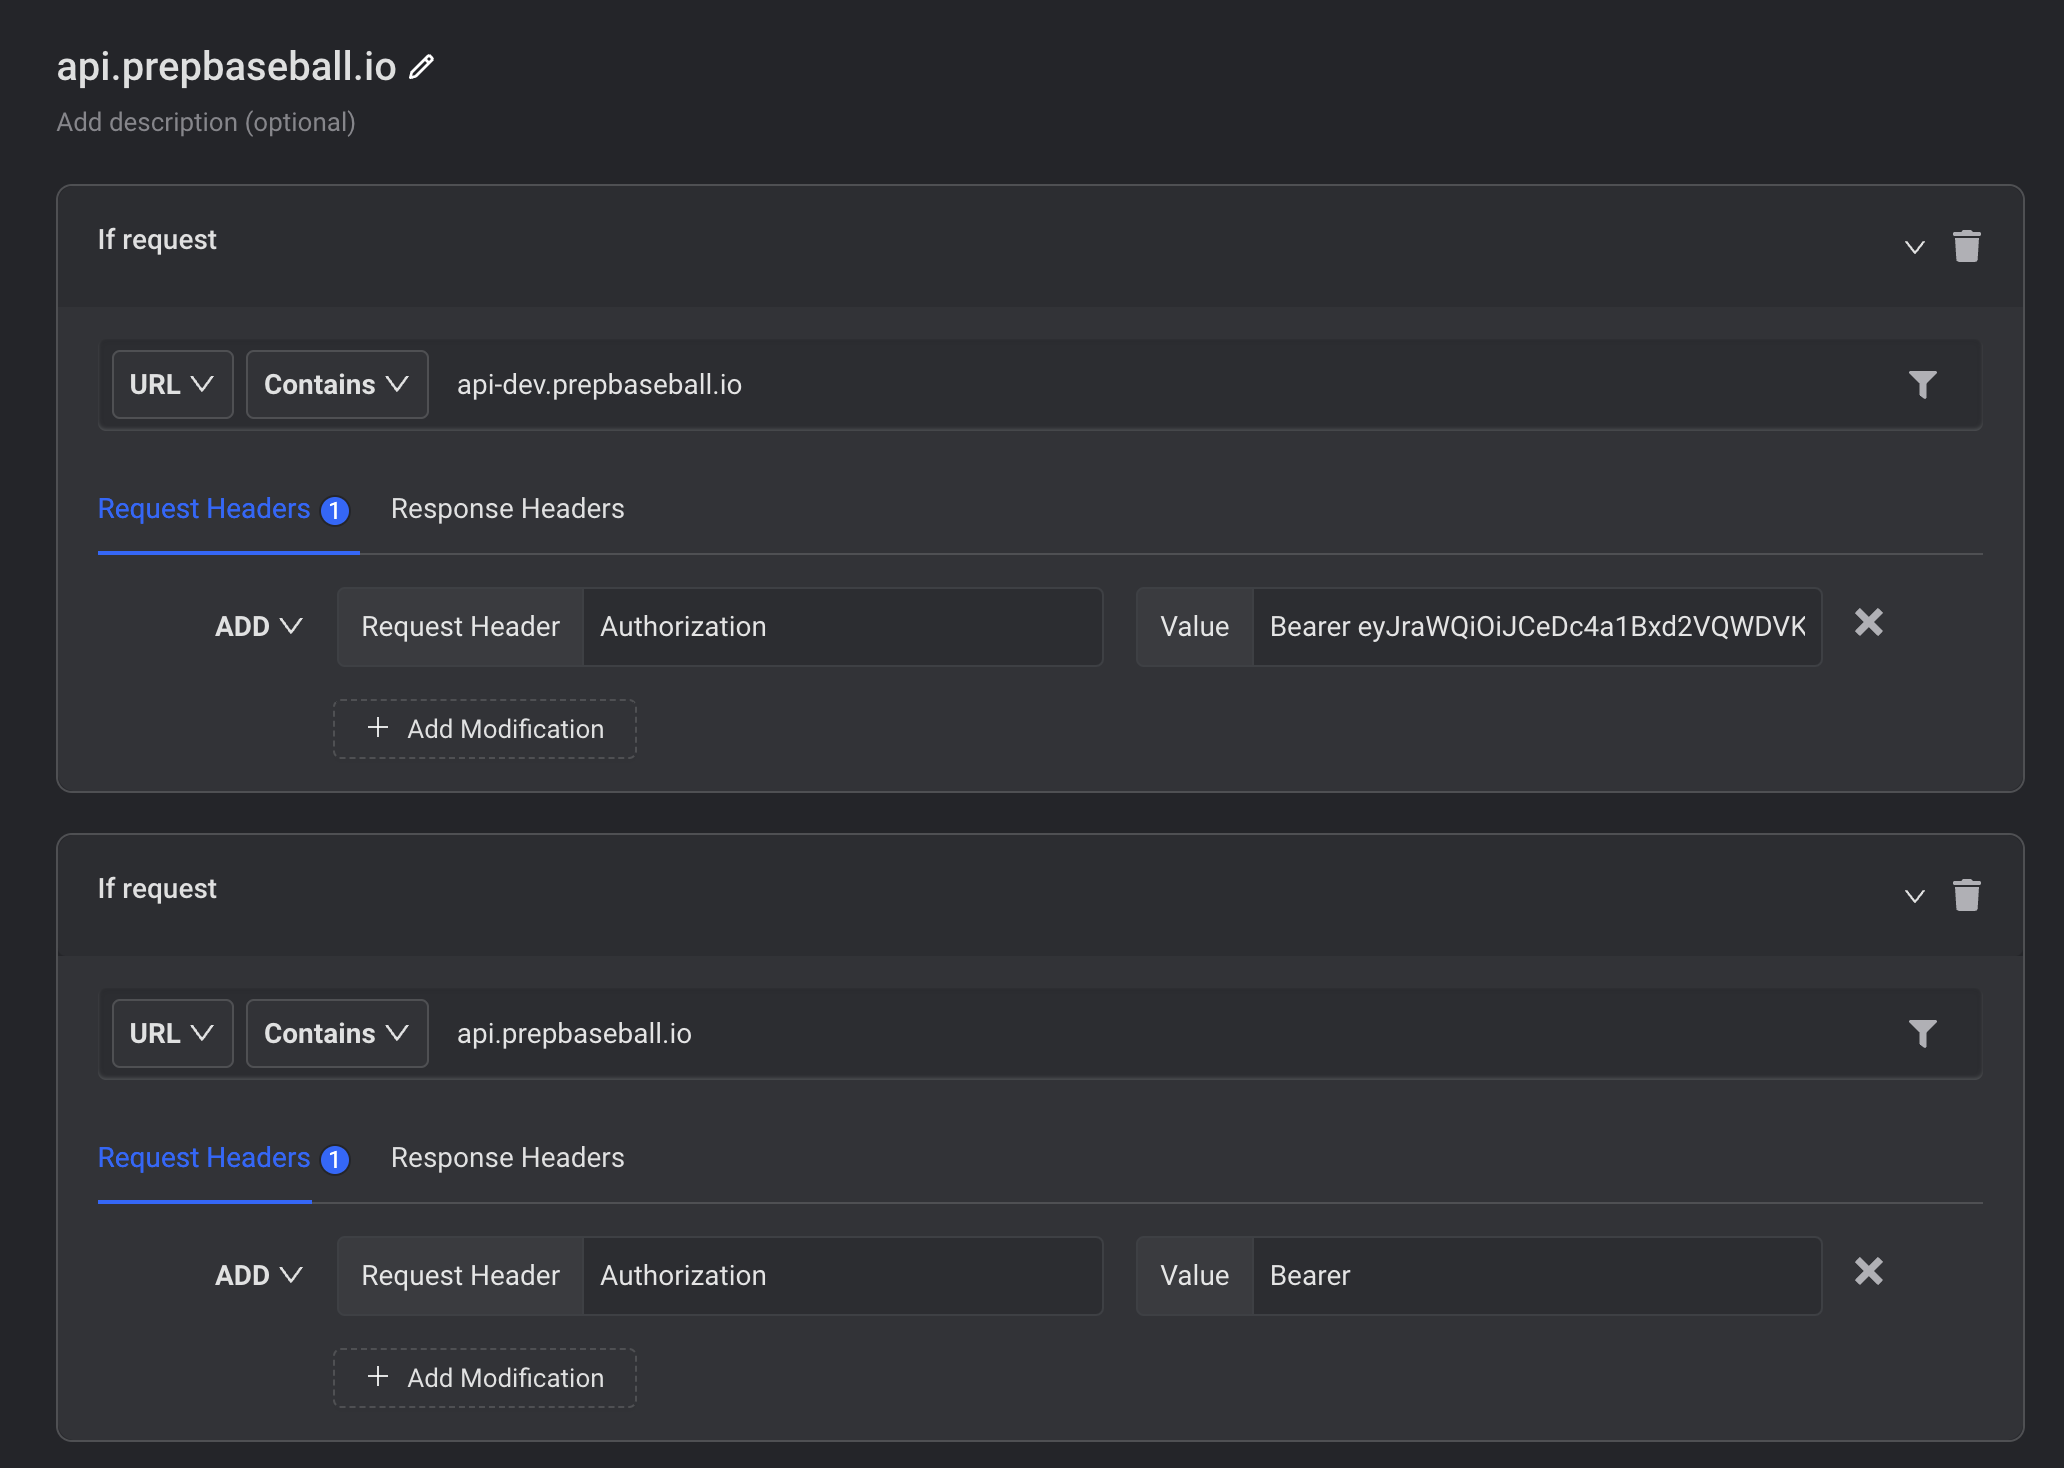This screenshot has width=2064, height=1468.
Task: Click filter icon for the api.prepbaseball.io rule
Action: 1922,1034
